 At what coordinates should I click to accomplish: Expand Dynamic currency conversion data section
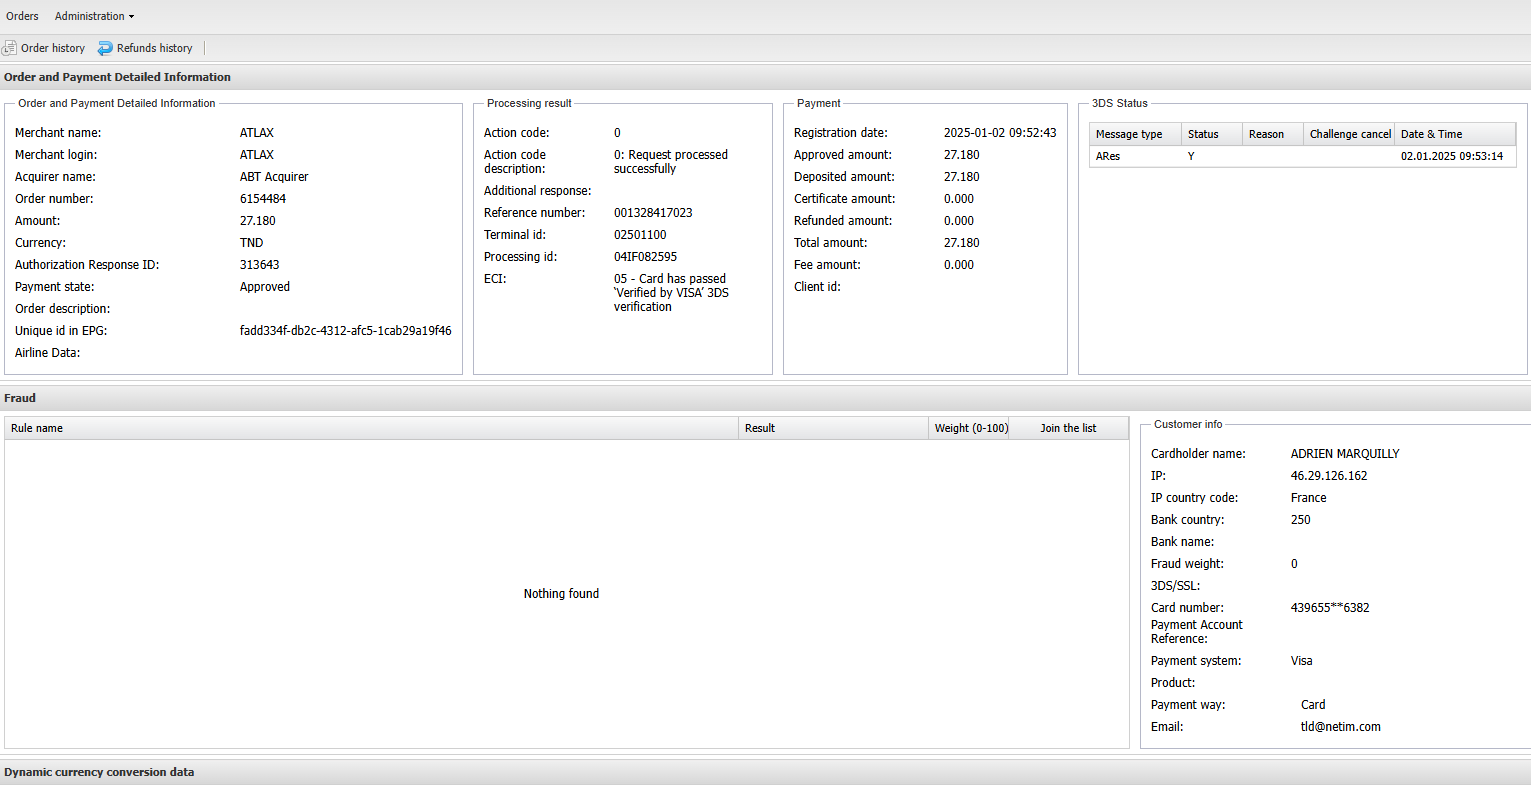click(99, 772)
